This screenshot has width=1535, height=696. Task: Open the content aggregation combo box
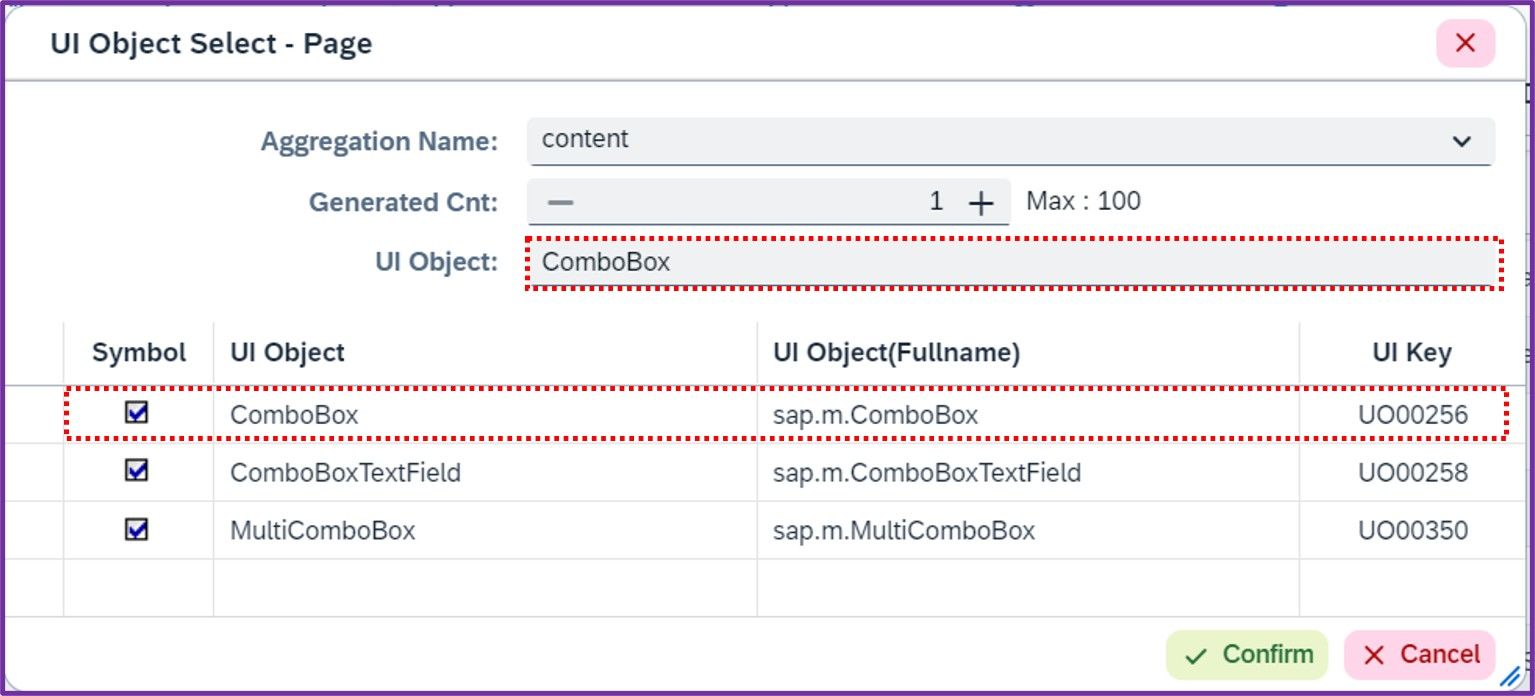click(1010, 141)
